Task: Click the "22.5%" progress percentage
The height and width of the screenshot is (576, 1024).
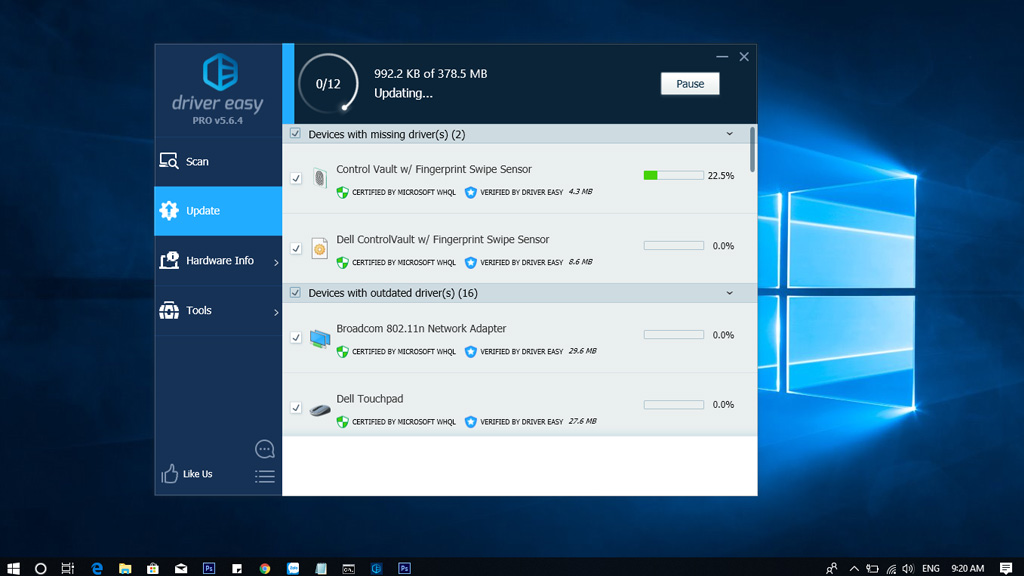Action: point(721,176)
